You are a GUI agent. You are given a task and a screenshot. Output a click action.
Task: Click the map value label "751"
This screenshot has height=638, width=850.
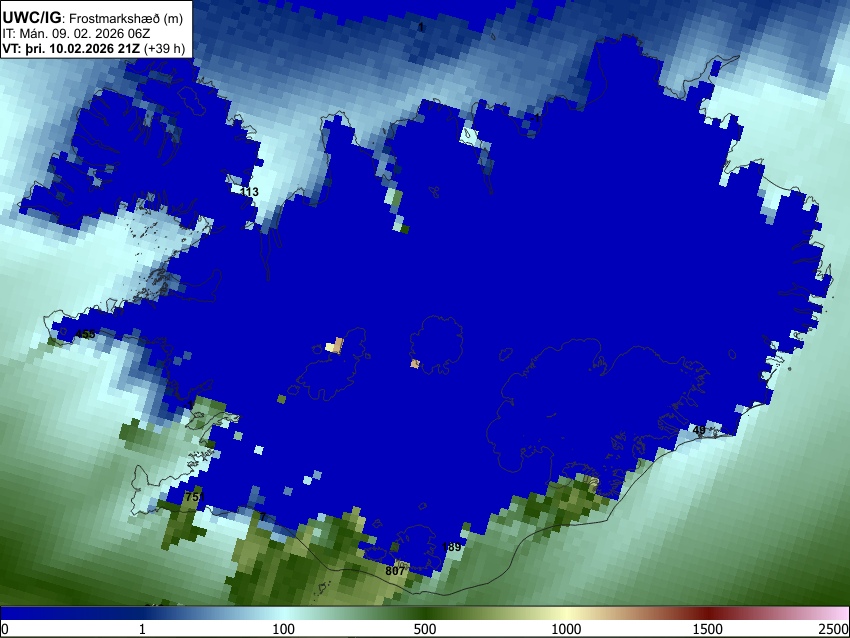click(195, 497)
